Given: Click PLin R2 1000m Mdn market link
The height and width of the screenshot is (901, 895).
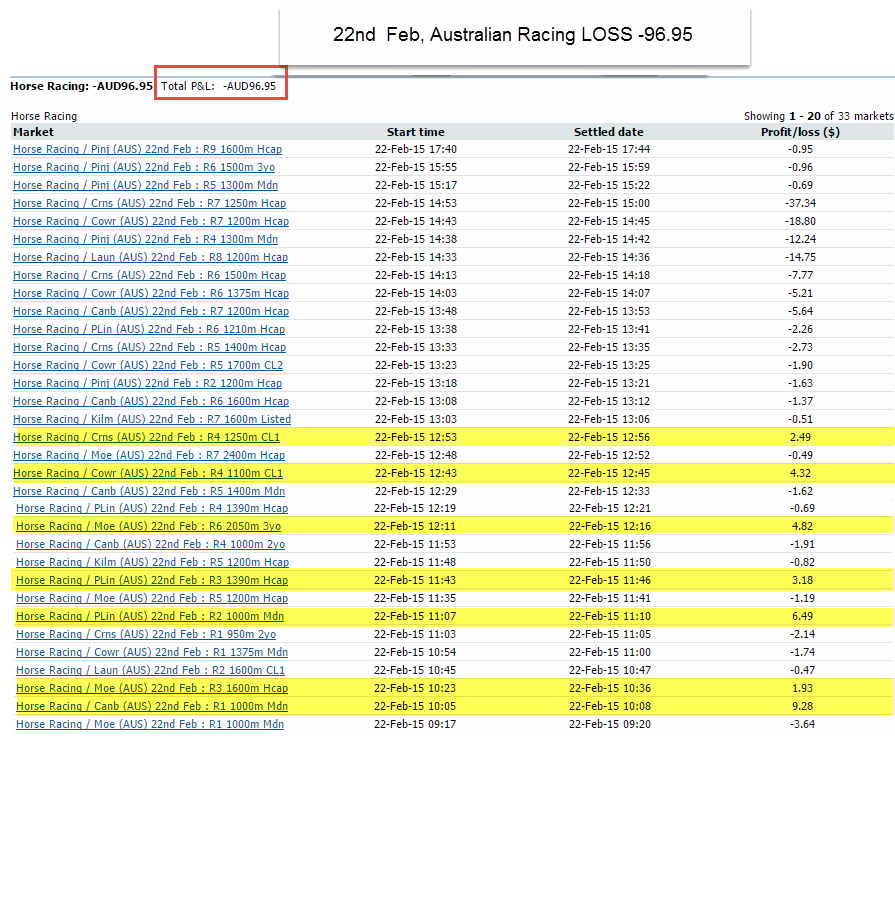Looking at the screenshot, I should pyautogui.click(x=150, y=616).
